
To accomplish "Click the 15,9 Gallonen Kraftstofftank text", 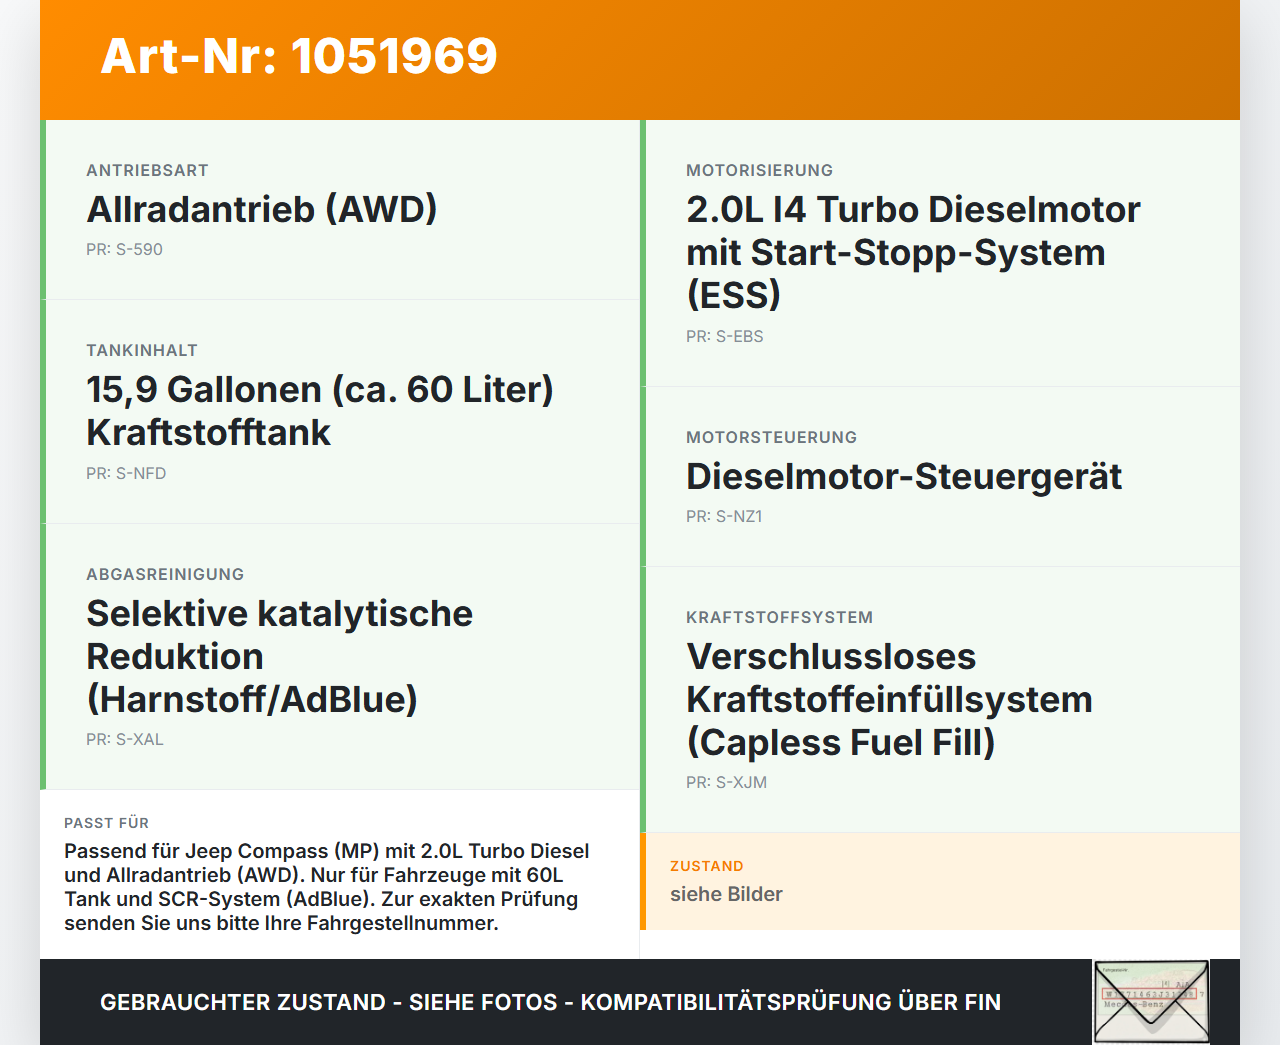I will pos(320,411).
